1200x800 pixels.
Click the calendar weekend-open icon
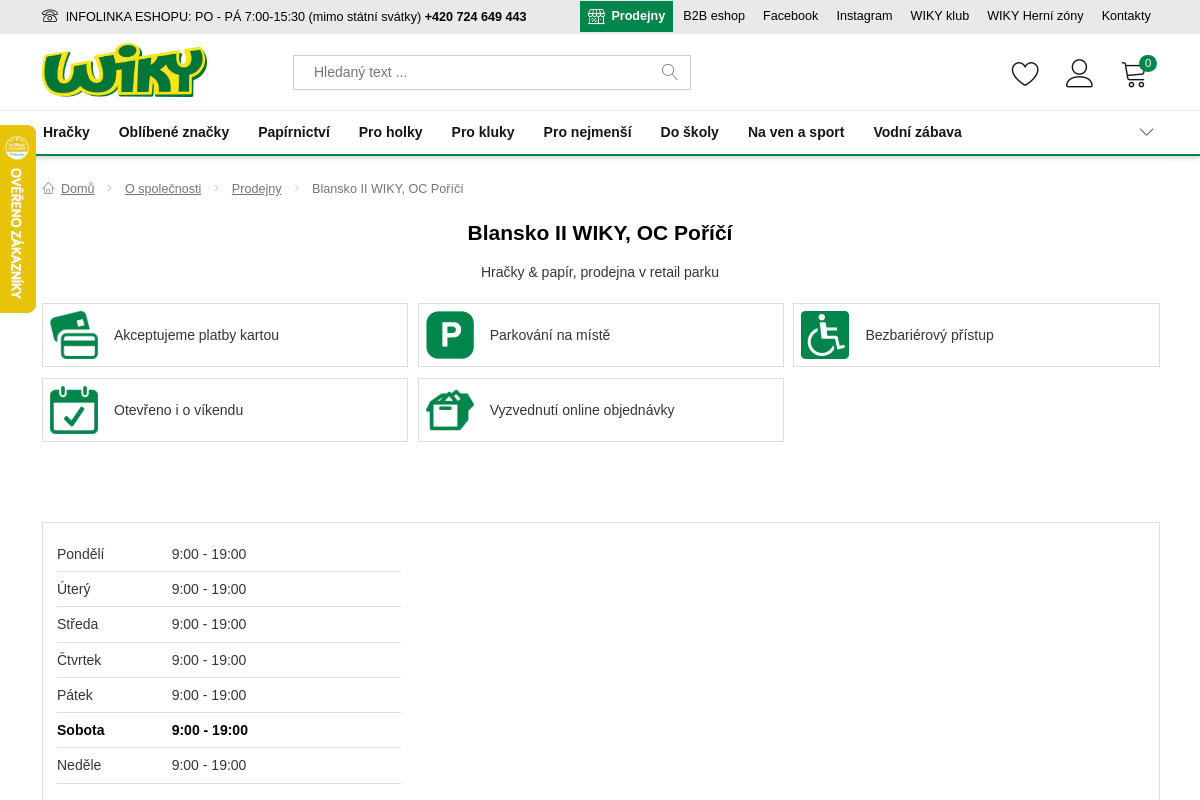click(74, 410)
